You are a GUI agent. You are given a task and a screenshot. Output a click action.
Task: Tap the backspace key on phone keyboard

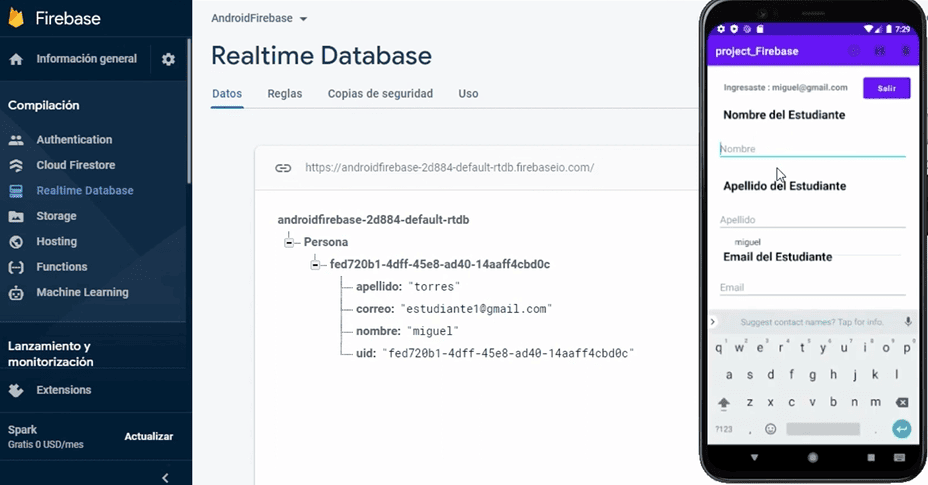(902, 402)
